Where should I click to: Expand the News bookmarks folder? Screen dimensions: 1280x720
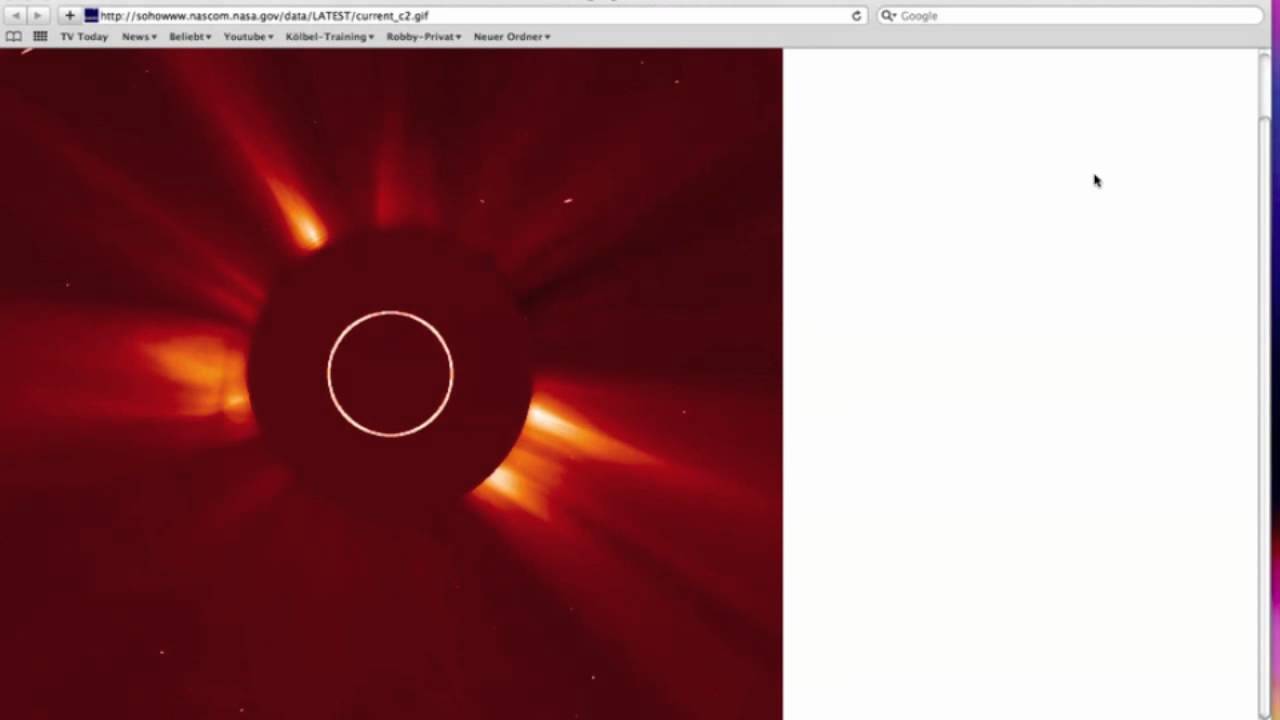pyautogui.click(x=139, y=37)
